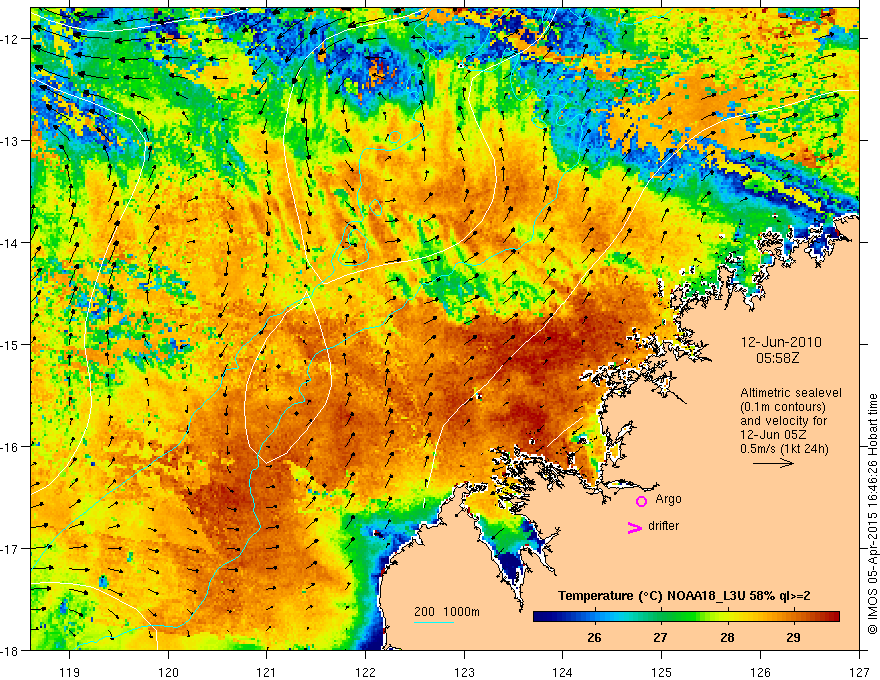Click latitude axis label -14
880x680 pixels.
click(x=11, y=243)
